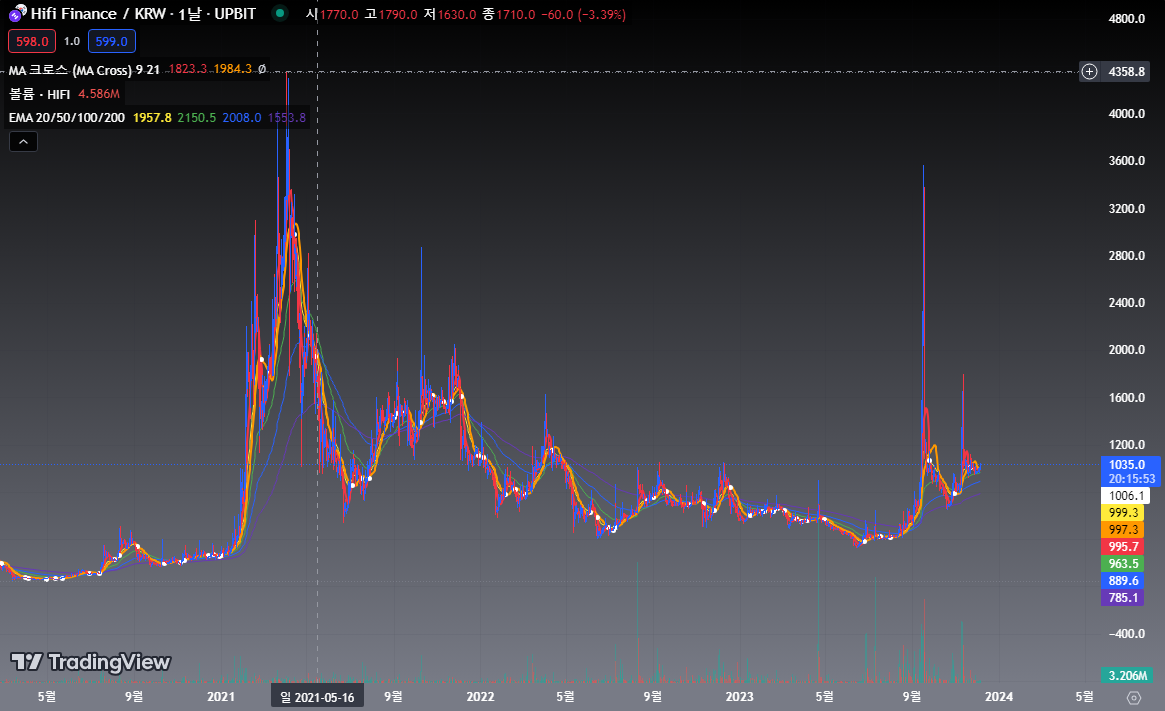Click the 1957.8 EMA 20 value

[x=152, y=117]
